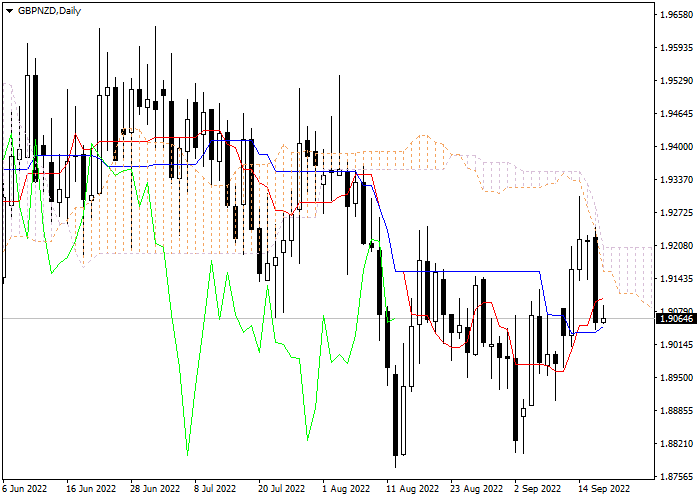Image resolution: width=700 pixels, height=500 pixels.
Task: Click the 1.89500 price scale value
Action: pos(676,378)
